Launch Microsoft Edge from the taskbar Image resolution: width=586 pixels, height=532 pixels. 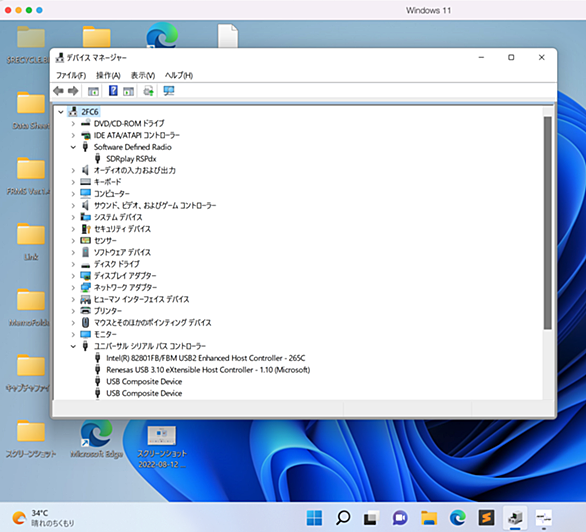click(457, 518)
